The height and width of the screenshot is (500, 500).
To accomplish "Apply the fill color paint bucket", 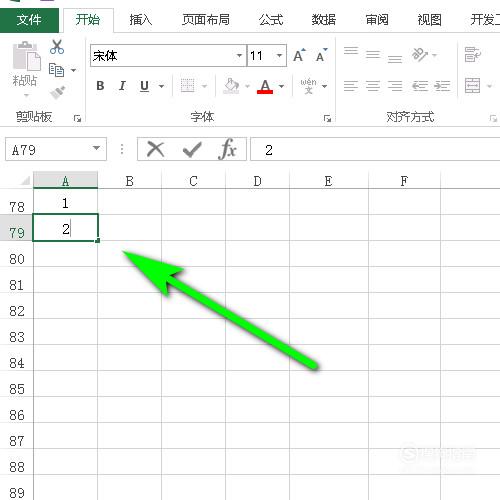I will coord(231,86).
